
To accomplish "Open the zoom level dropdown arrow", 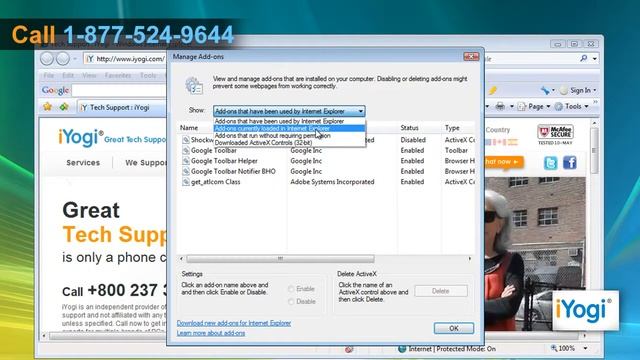I will pos(585,348).
